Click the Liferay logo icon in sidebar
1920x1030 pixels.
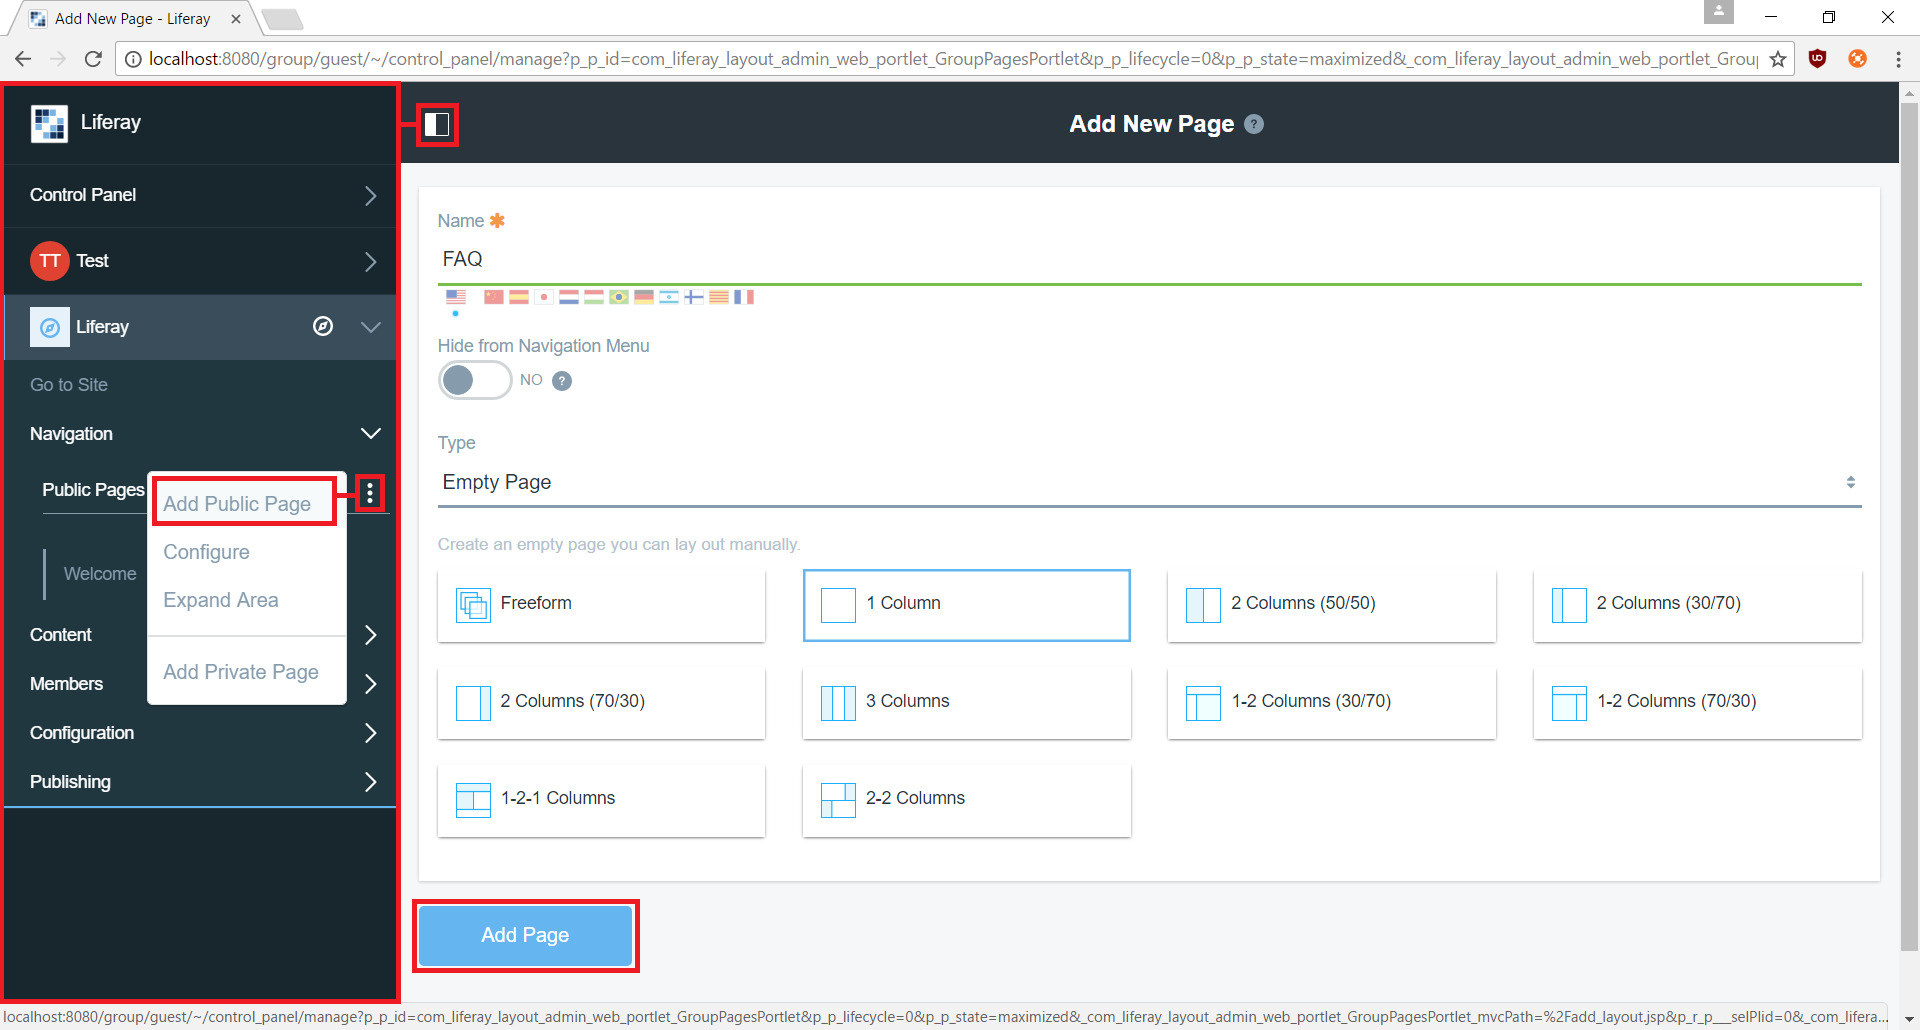point(48,122)
